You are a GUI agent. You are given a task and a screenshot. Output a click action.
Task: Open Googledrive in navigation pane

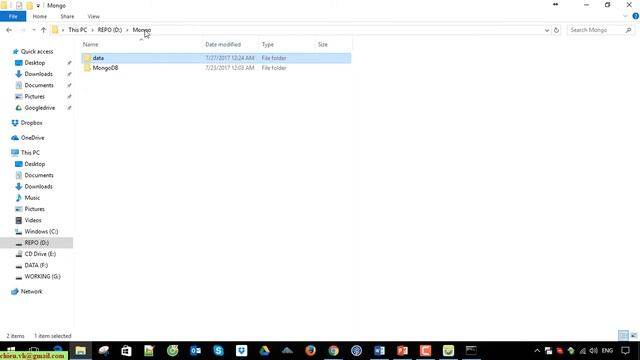coord(40,108)
